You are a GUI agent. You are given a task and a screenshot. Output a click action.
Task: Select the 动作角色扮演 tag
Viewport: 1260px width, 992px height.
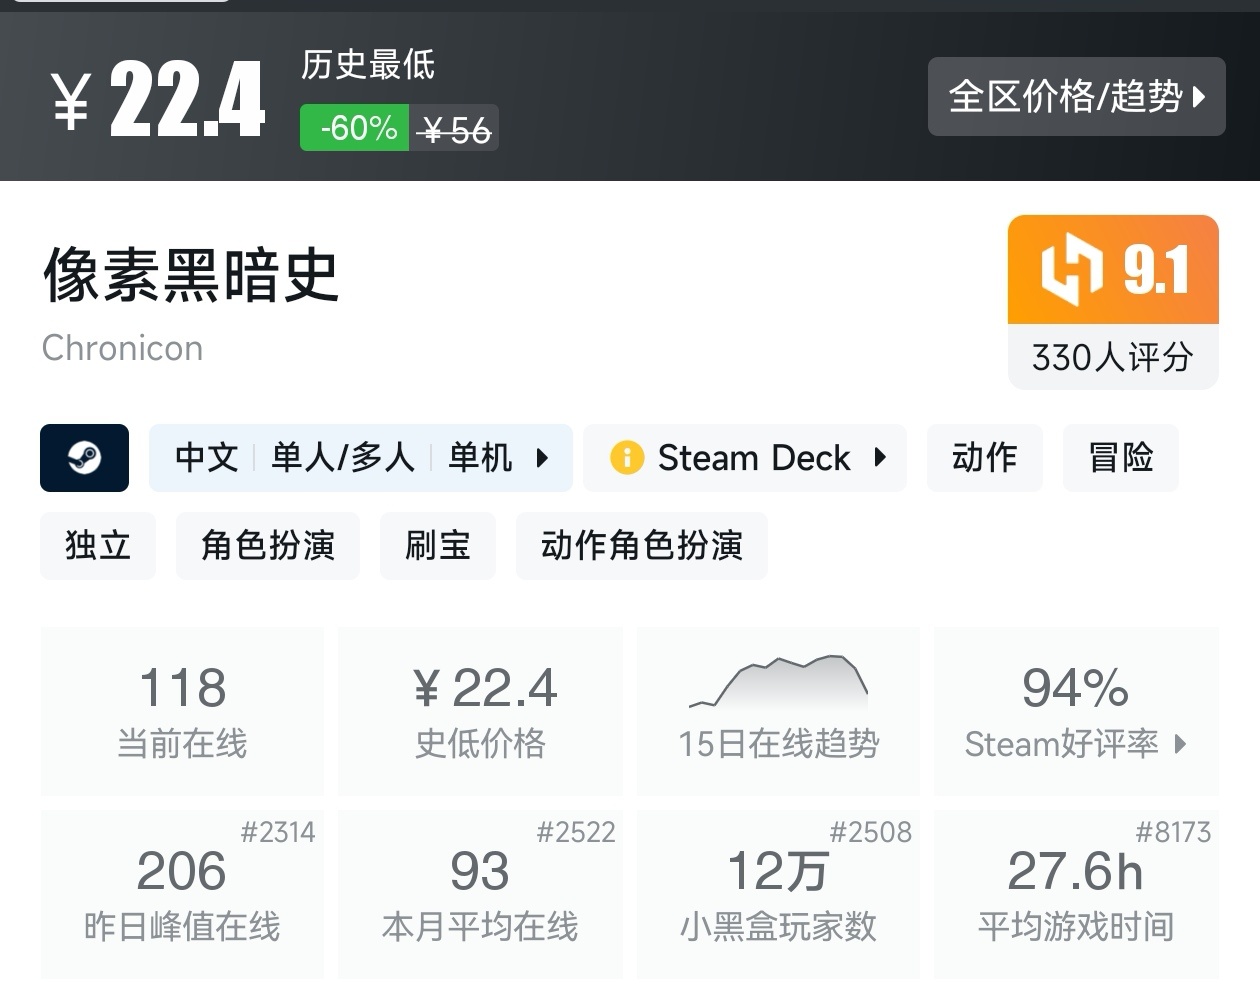[641, 546]
